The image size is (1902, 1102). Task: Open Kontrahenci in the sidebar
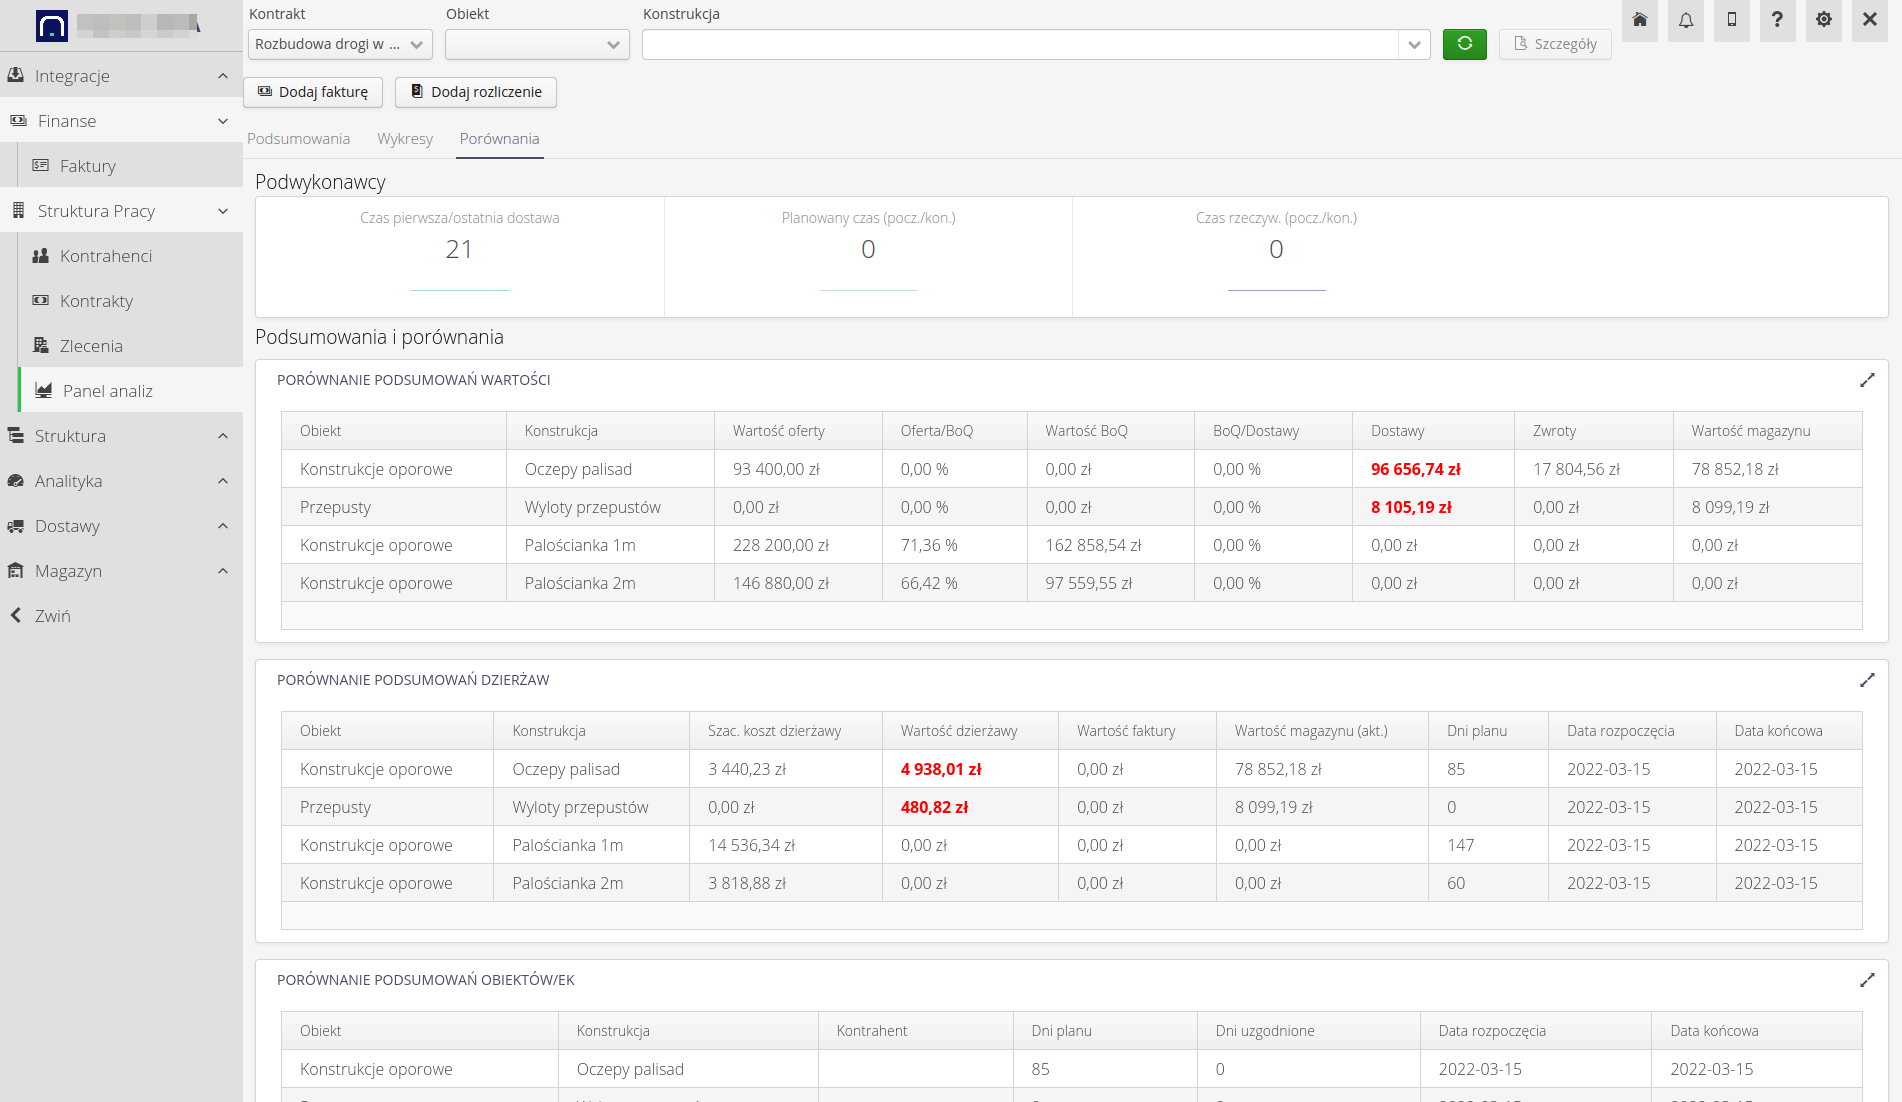point(106,256)
